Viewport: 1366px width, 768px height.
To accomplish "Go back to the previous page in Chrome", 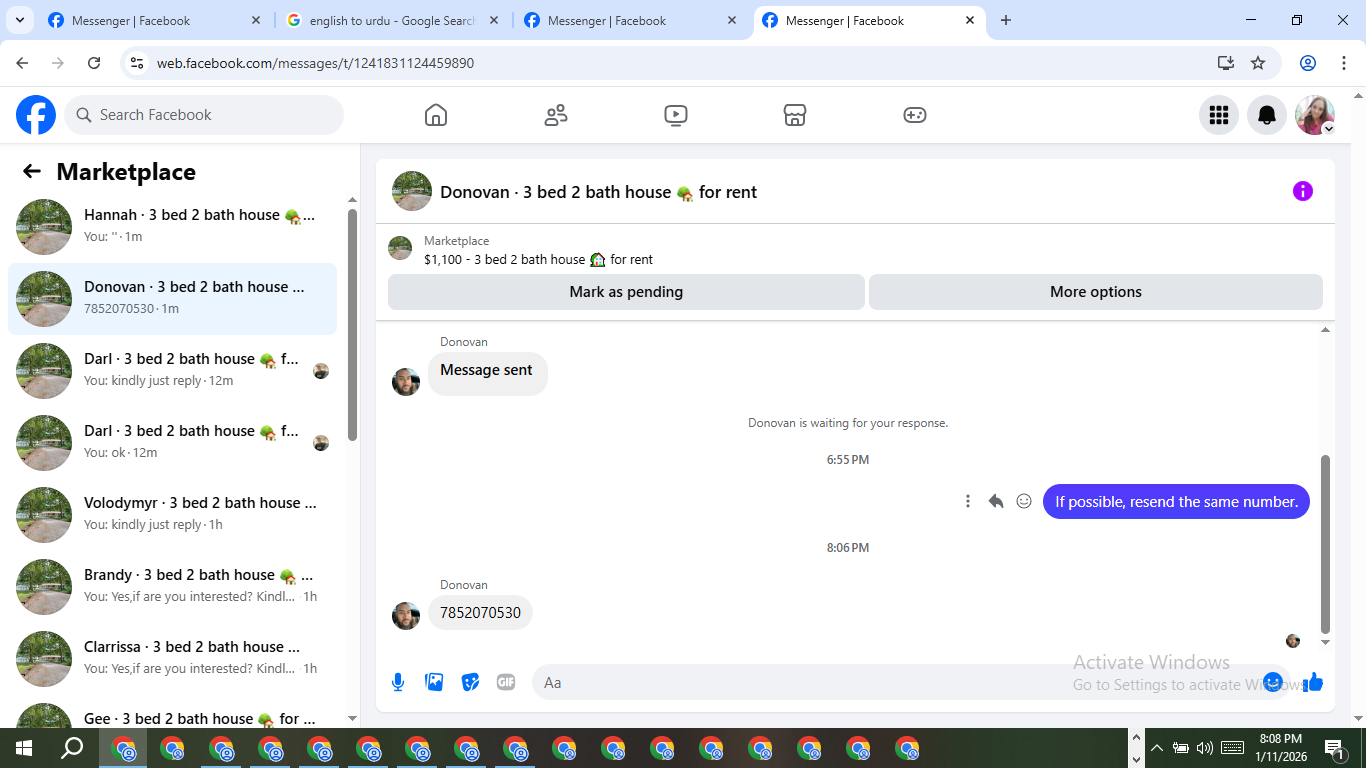I will (x=22, y=63).
